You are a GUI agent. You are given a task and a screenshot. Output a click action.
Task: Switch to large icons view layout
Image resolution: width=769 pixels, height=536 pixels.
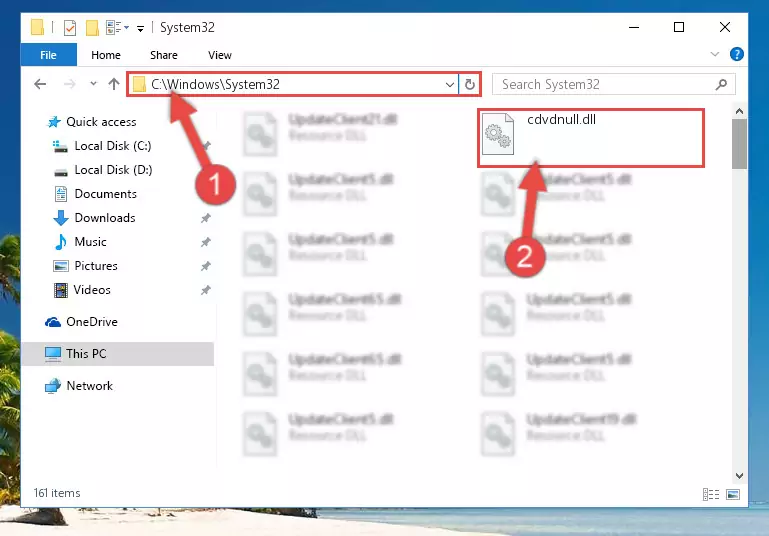point(733,494)
